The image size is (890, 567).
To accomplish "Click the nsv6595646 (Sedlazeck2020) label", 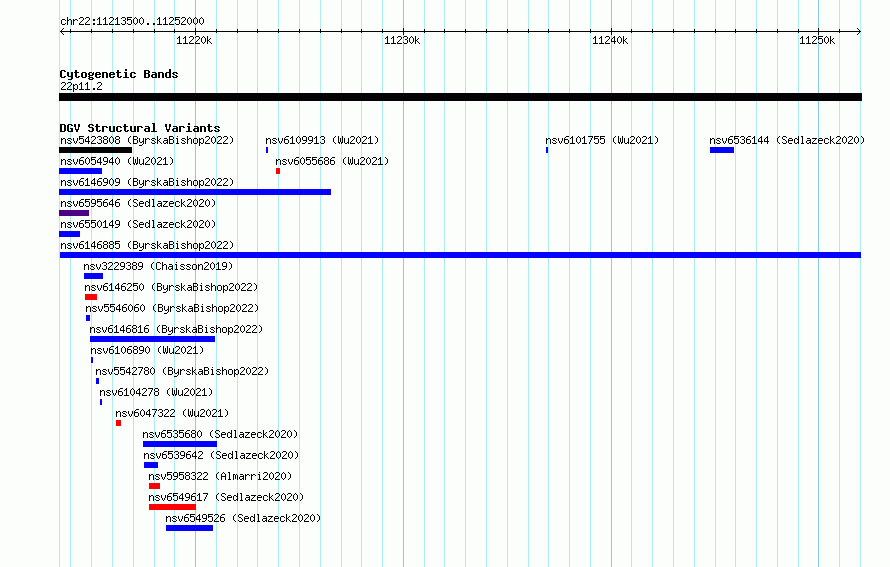I will 138,203.
